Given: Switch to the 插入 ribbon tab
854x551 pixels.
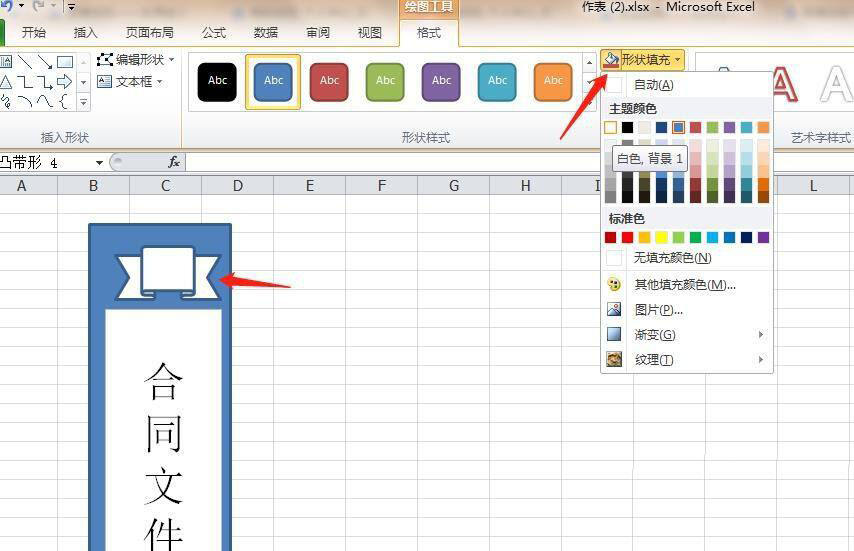Looking at the screenshot, I should point(86,32).
